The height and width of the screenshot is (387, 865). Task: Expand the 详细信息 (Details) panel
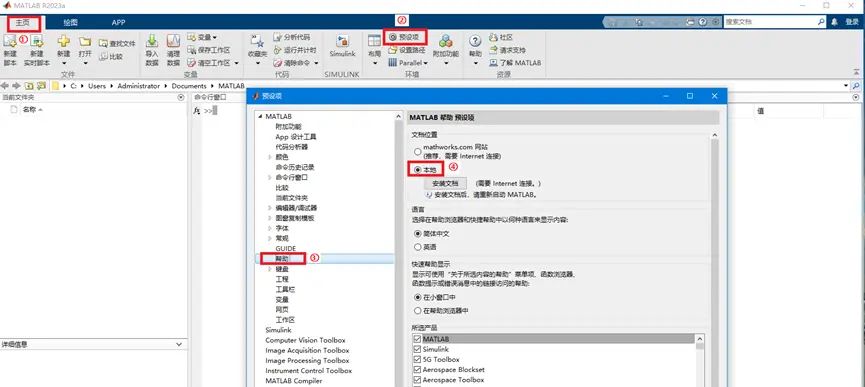click(178, 345)
